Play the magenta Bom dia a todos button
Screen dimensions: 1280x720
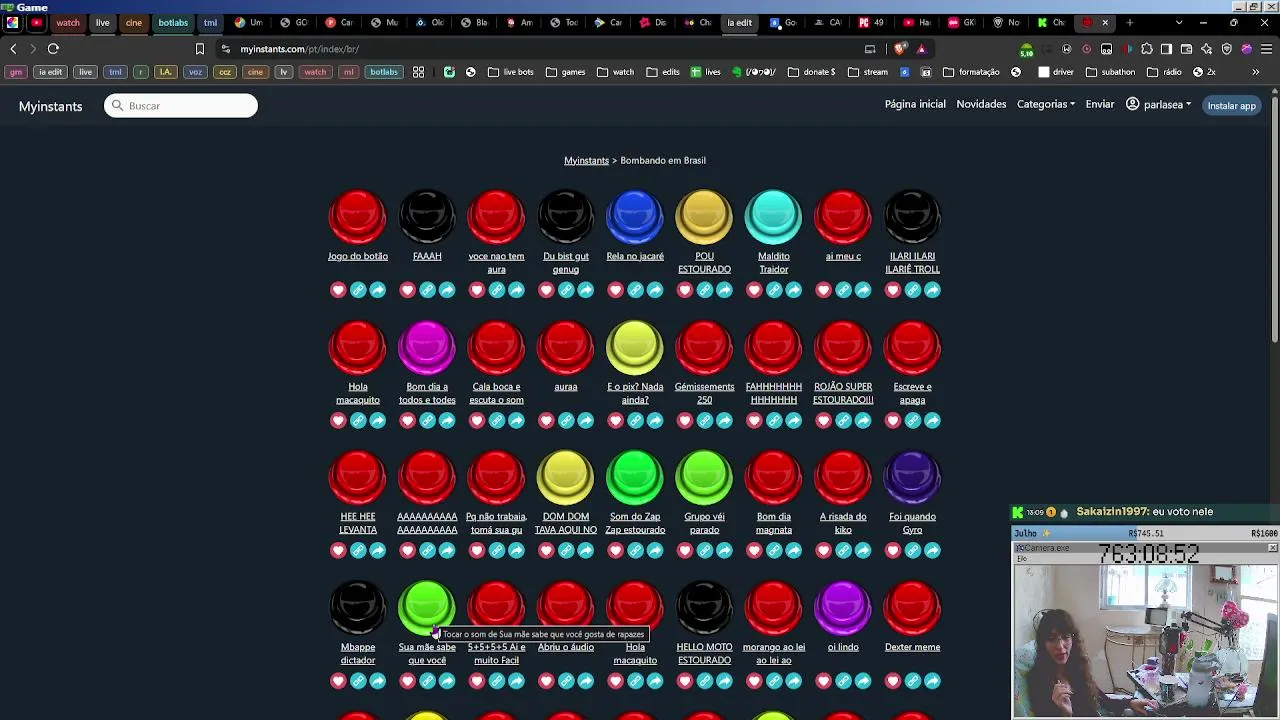(427, 347)
